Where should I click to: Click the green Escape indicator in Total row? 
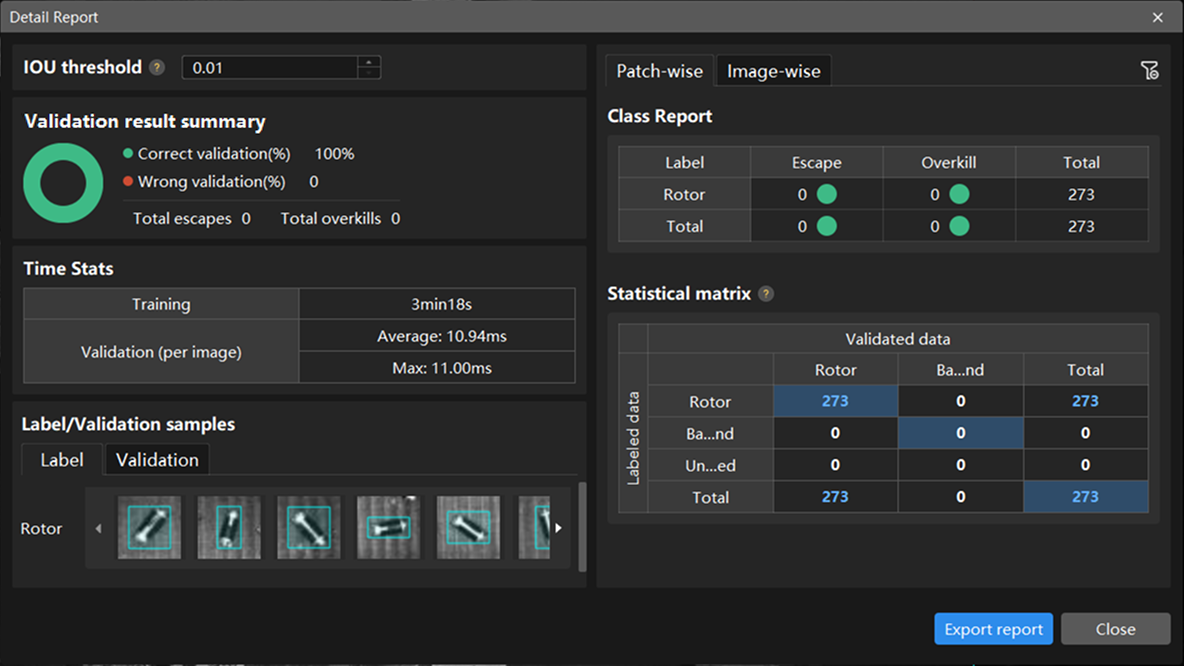(827, 226)
